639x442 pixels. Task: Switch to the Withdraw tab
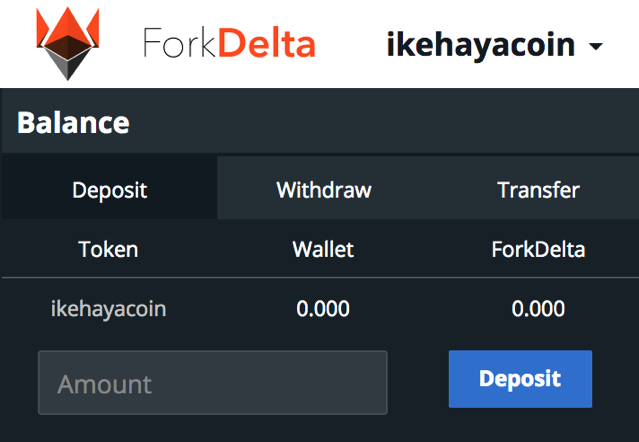point(324,189)
